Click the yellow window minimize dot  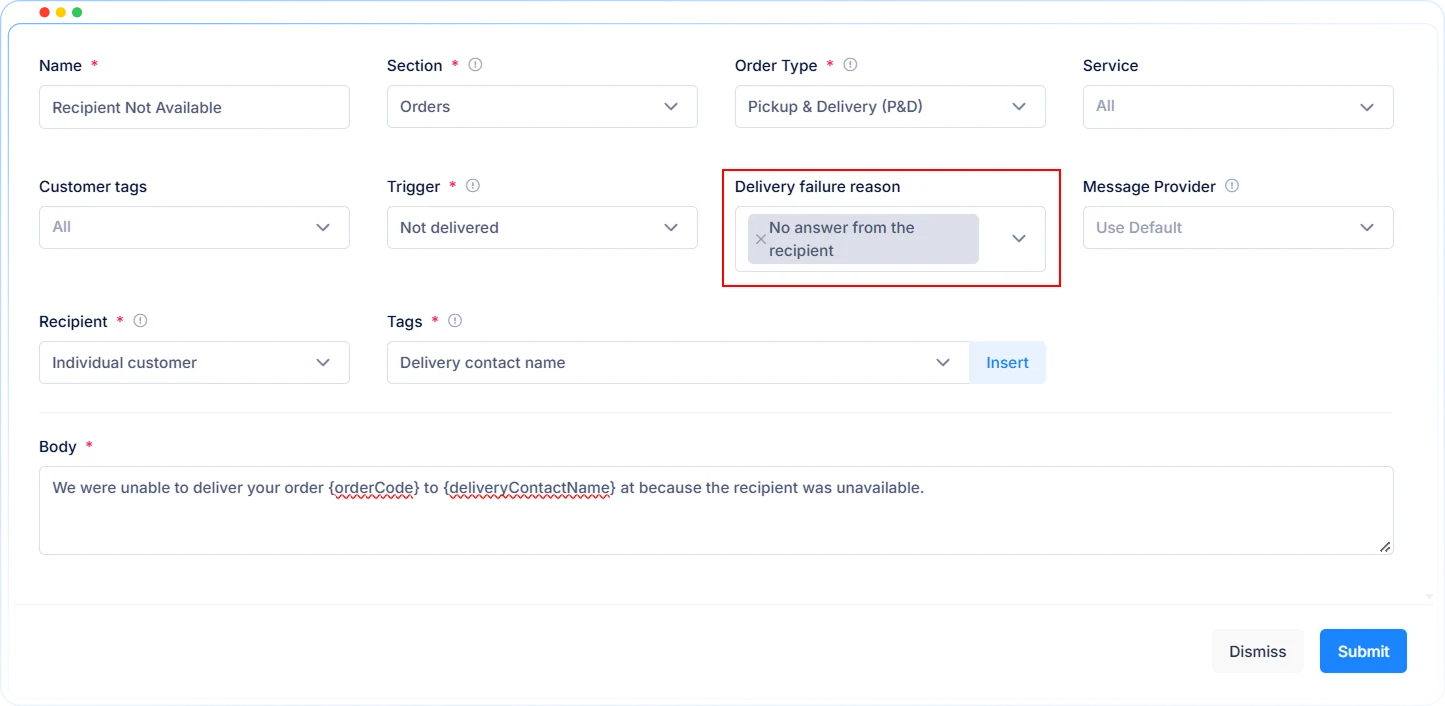pyautogui.click(x=61, y=12)
